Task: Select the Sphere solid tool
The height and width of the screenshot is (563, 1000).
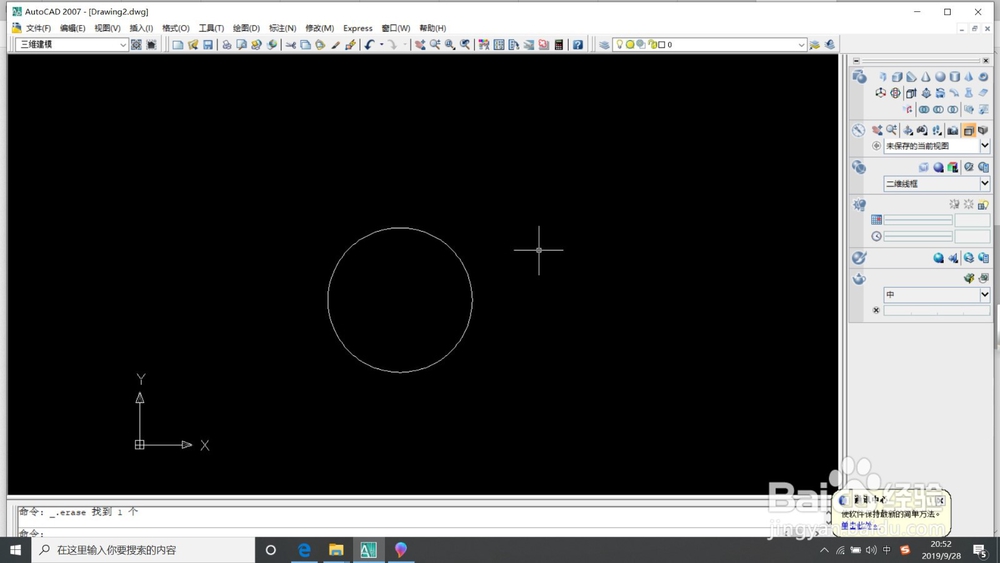Action: coord(940,77)
